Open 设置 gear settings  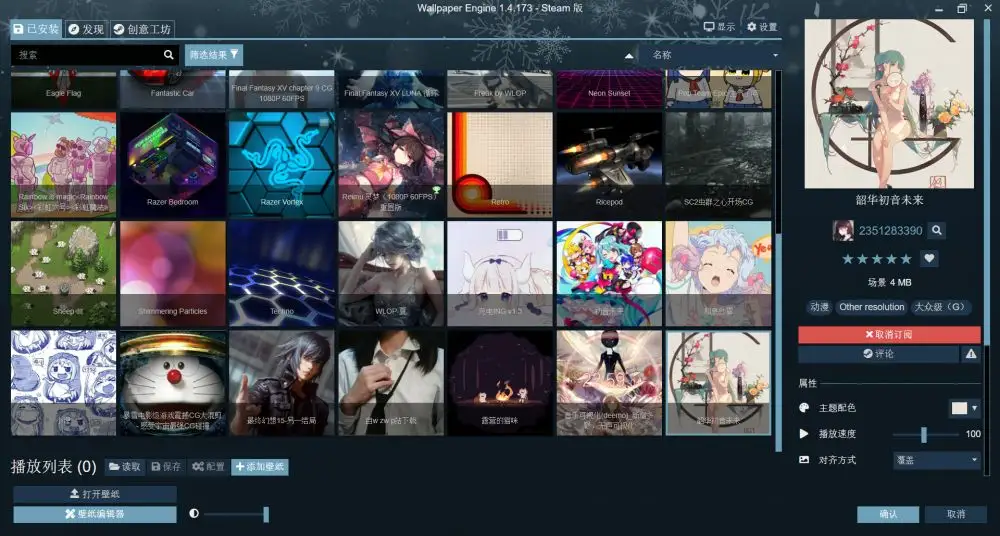point(762,27)
